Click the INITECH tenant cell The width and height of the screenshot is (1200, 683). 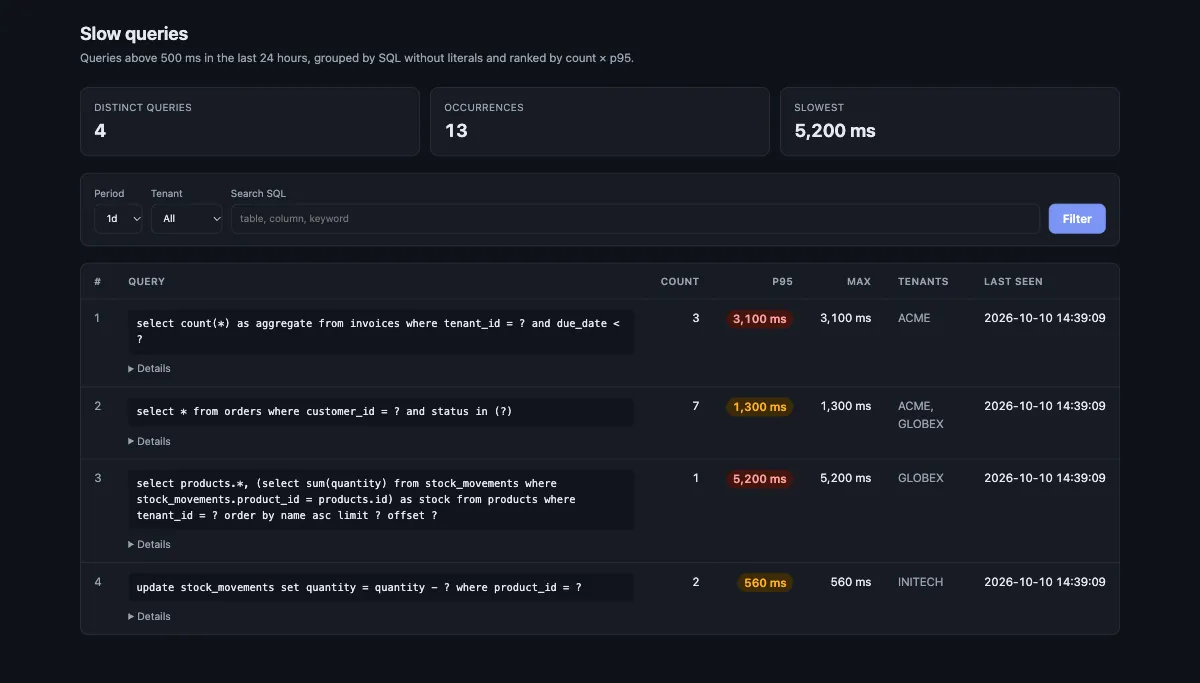tap(921, 582)
